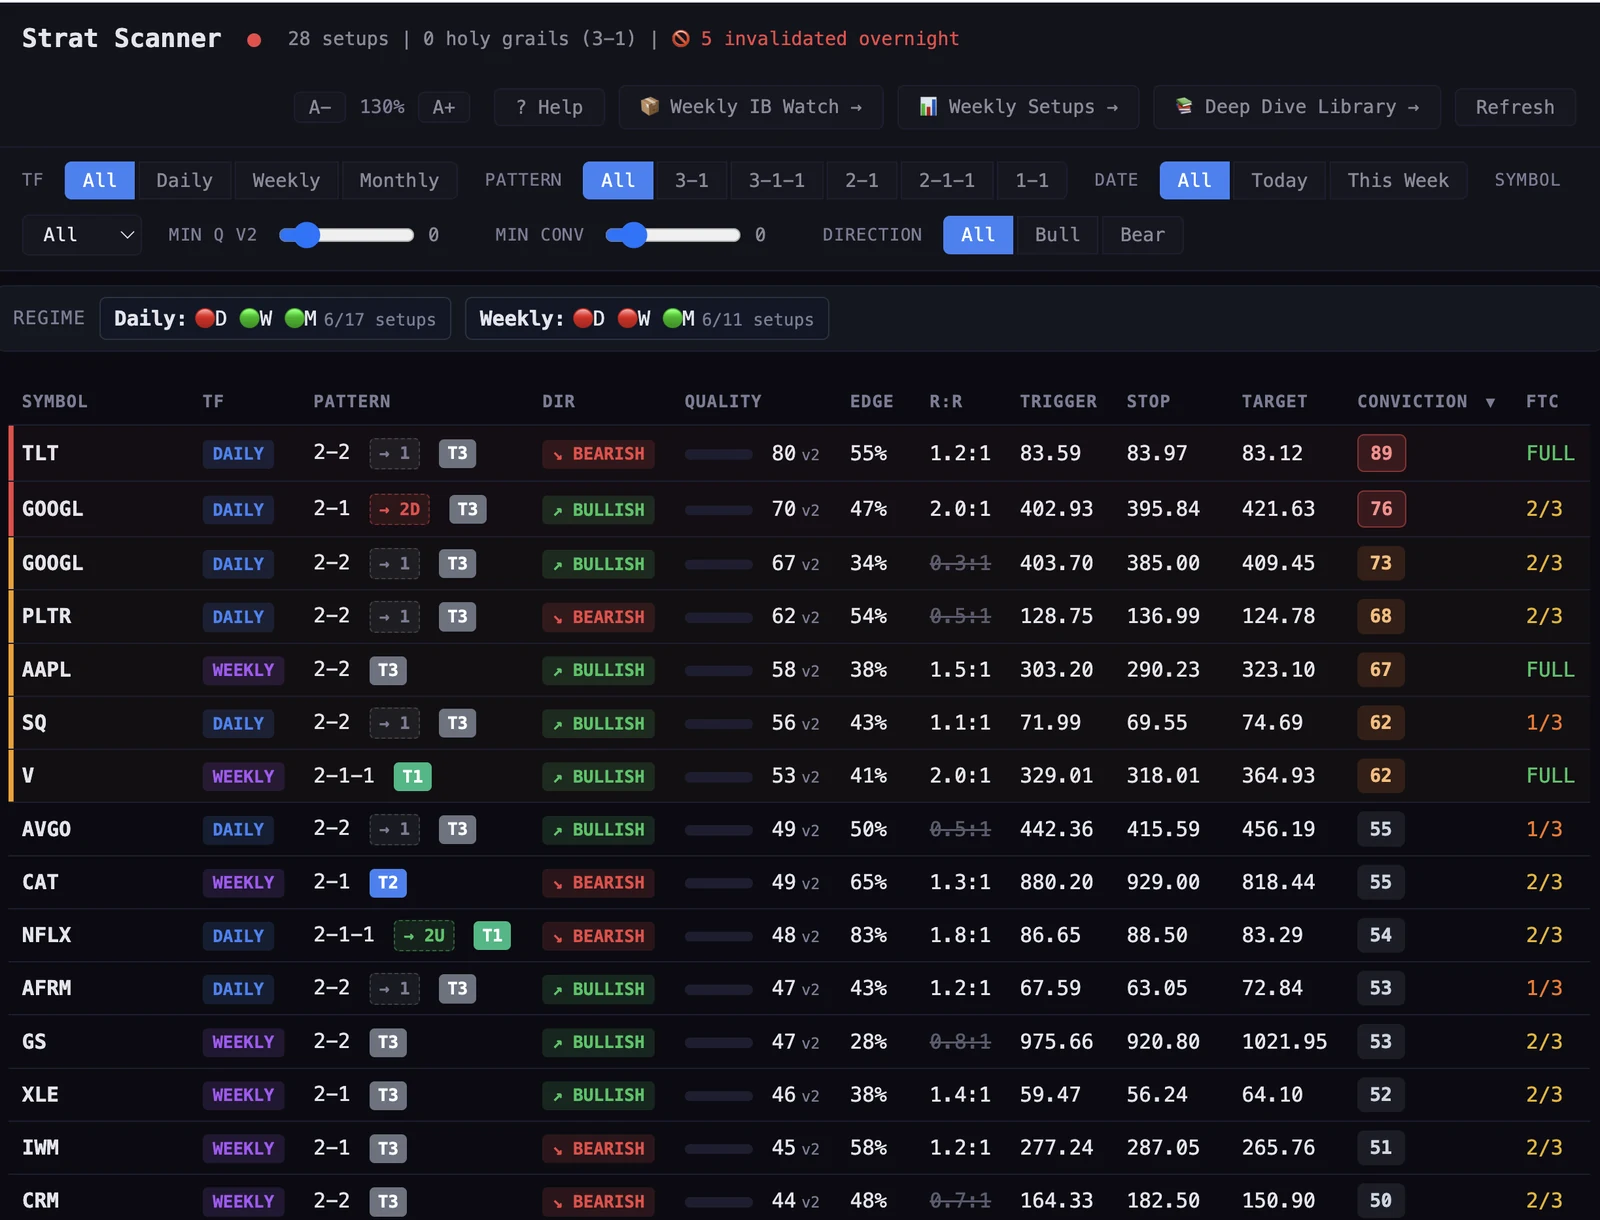1600x1220 pixels.
Task: Open the Help button
Action: click(549, 107)
